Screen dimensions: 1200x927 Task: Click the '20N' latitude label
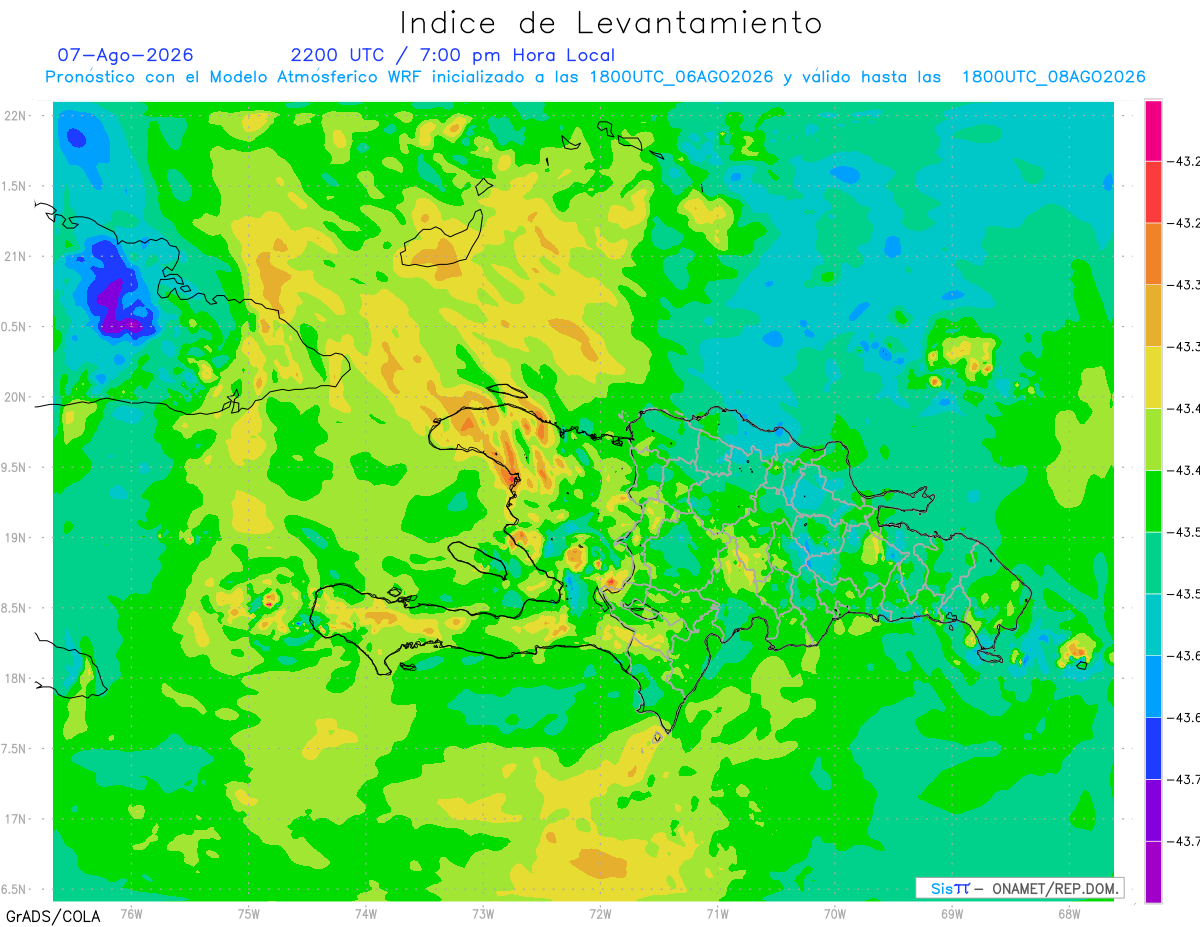pos(15,397)
